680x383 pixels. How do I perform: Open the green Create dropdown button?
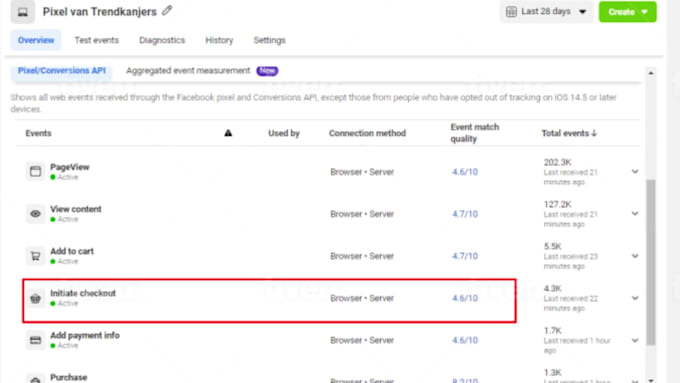tap(628, 12)
